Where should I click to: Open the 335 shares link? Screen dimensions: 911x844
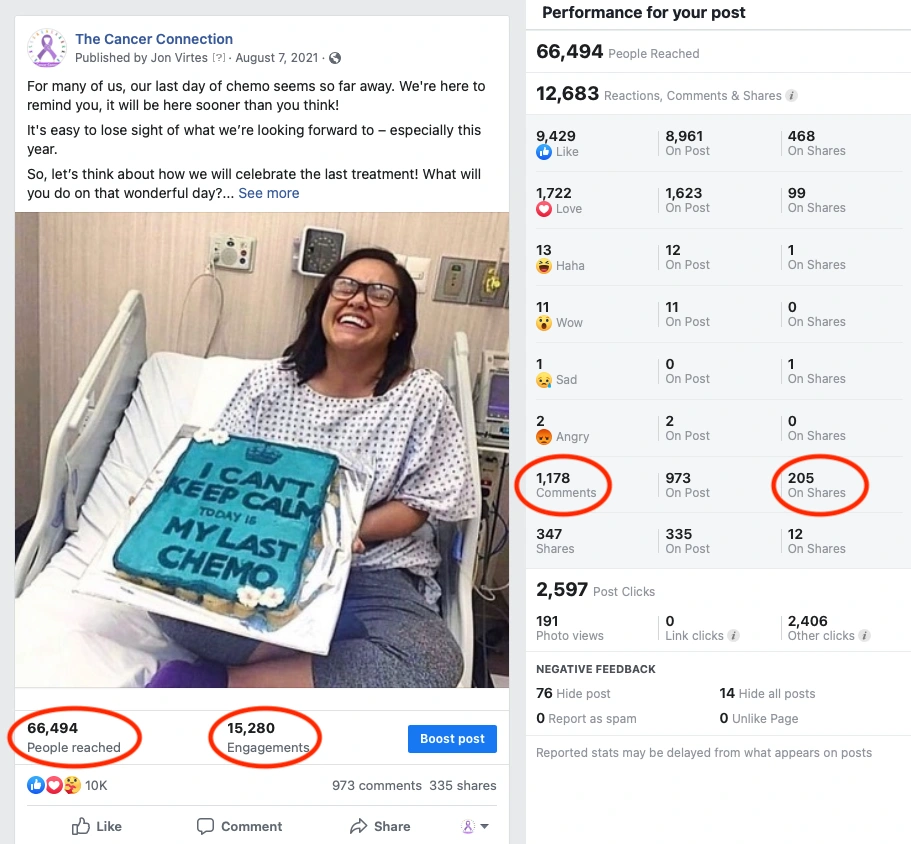point(463,786)
